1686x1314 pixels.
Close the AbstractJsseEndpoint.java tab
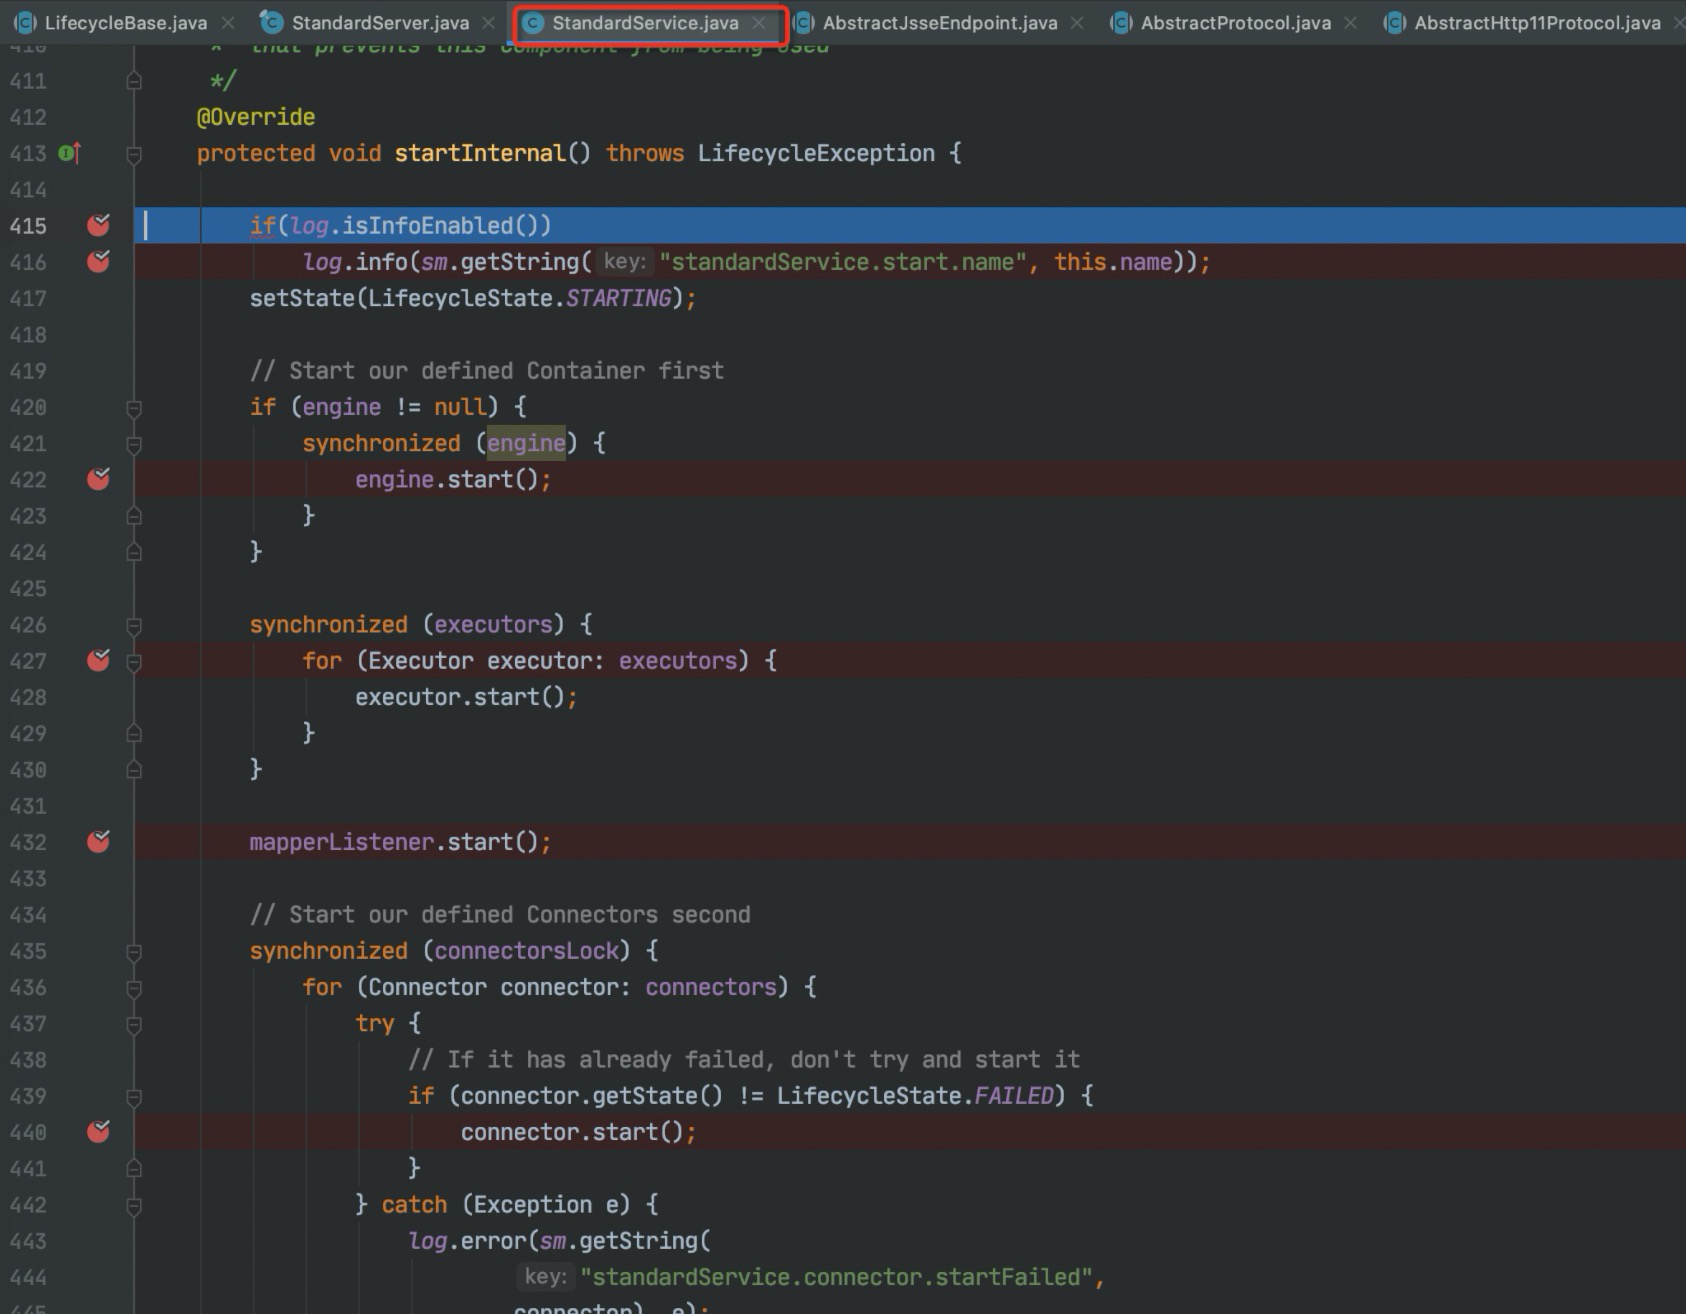tap(1077, 22)
